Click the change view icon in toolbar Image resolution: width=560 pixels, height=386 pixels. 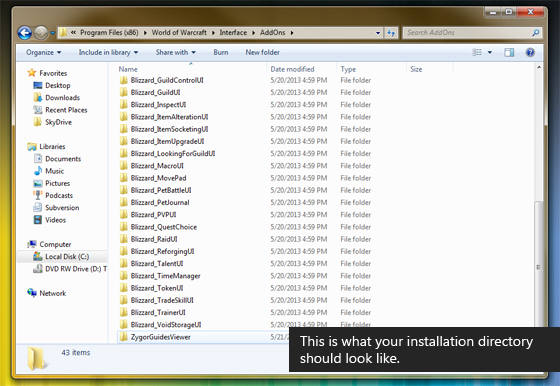(477, 52)
